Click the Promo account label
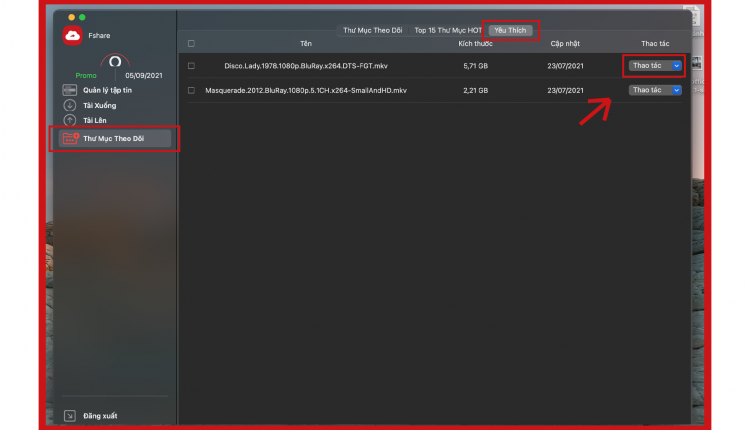 click(x=86, y=76)
